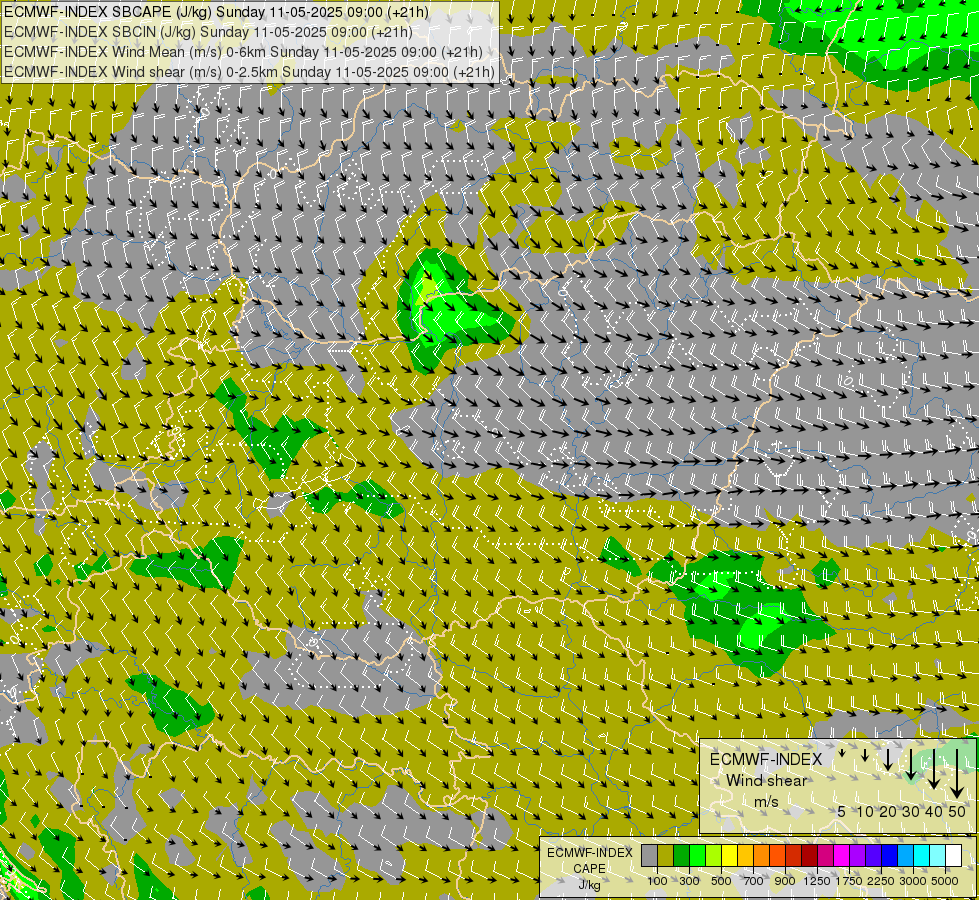
Task: Pick the dark green CAPE legend swatch
Action: tap(682, 856)
